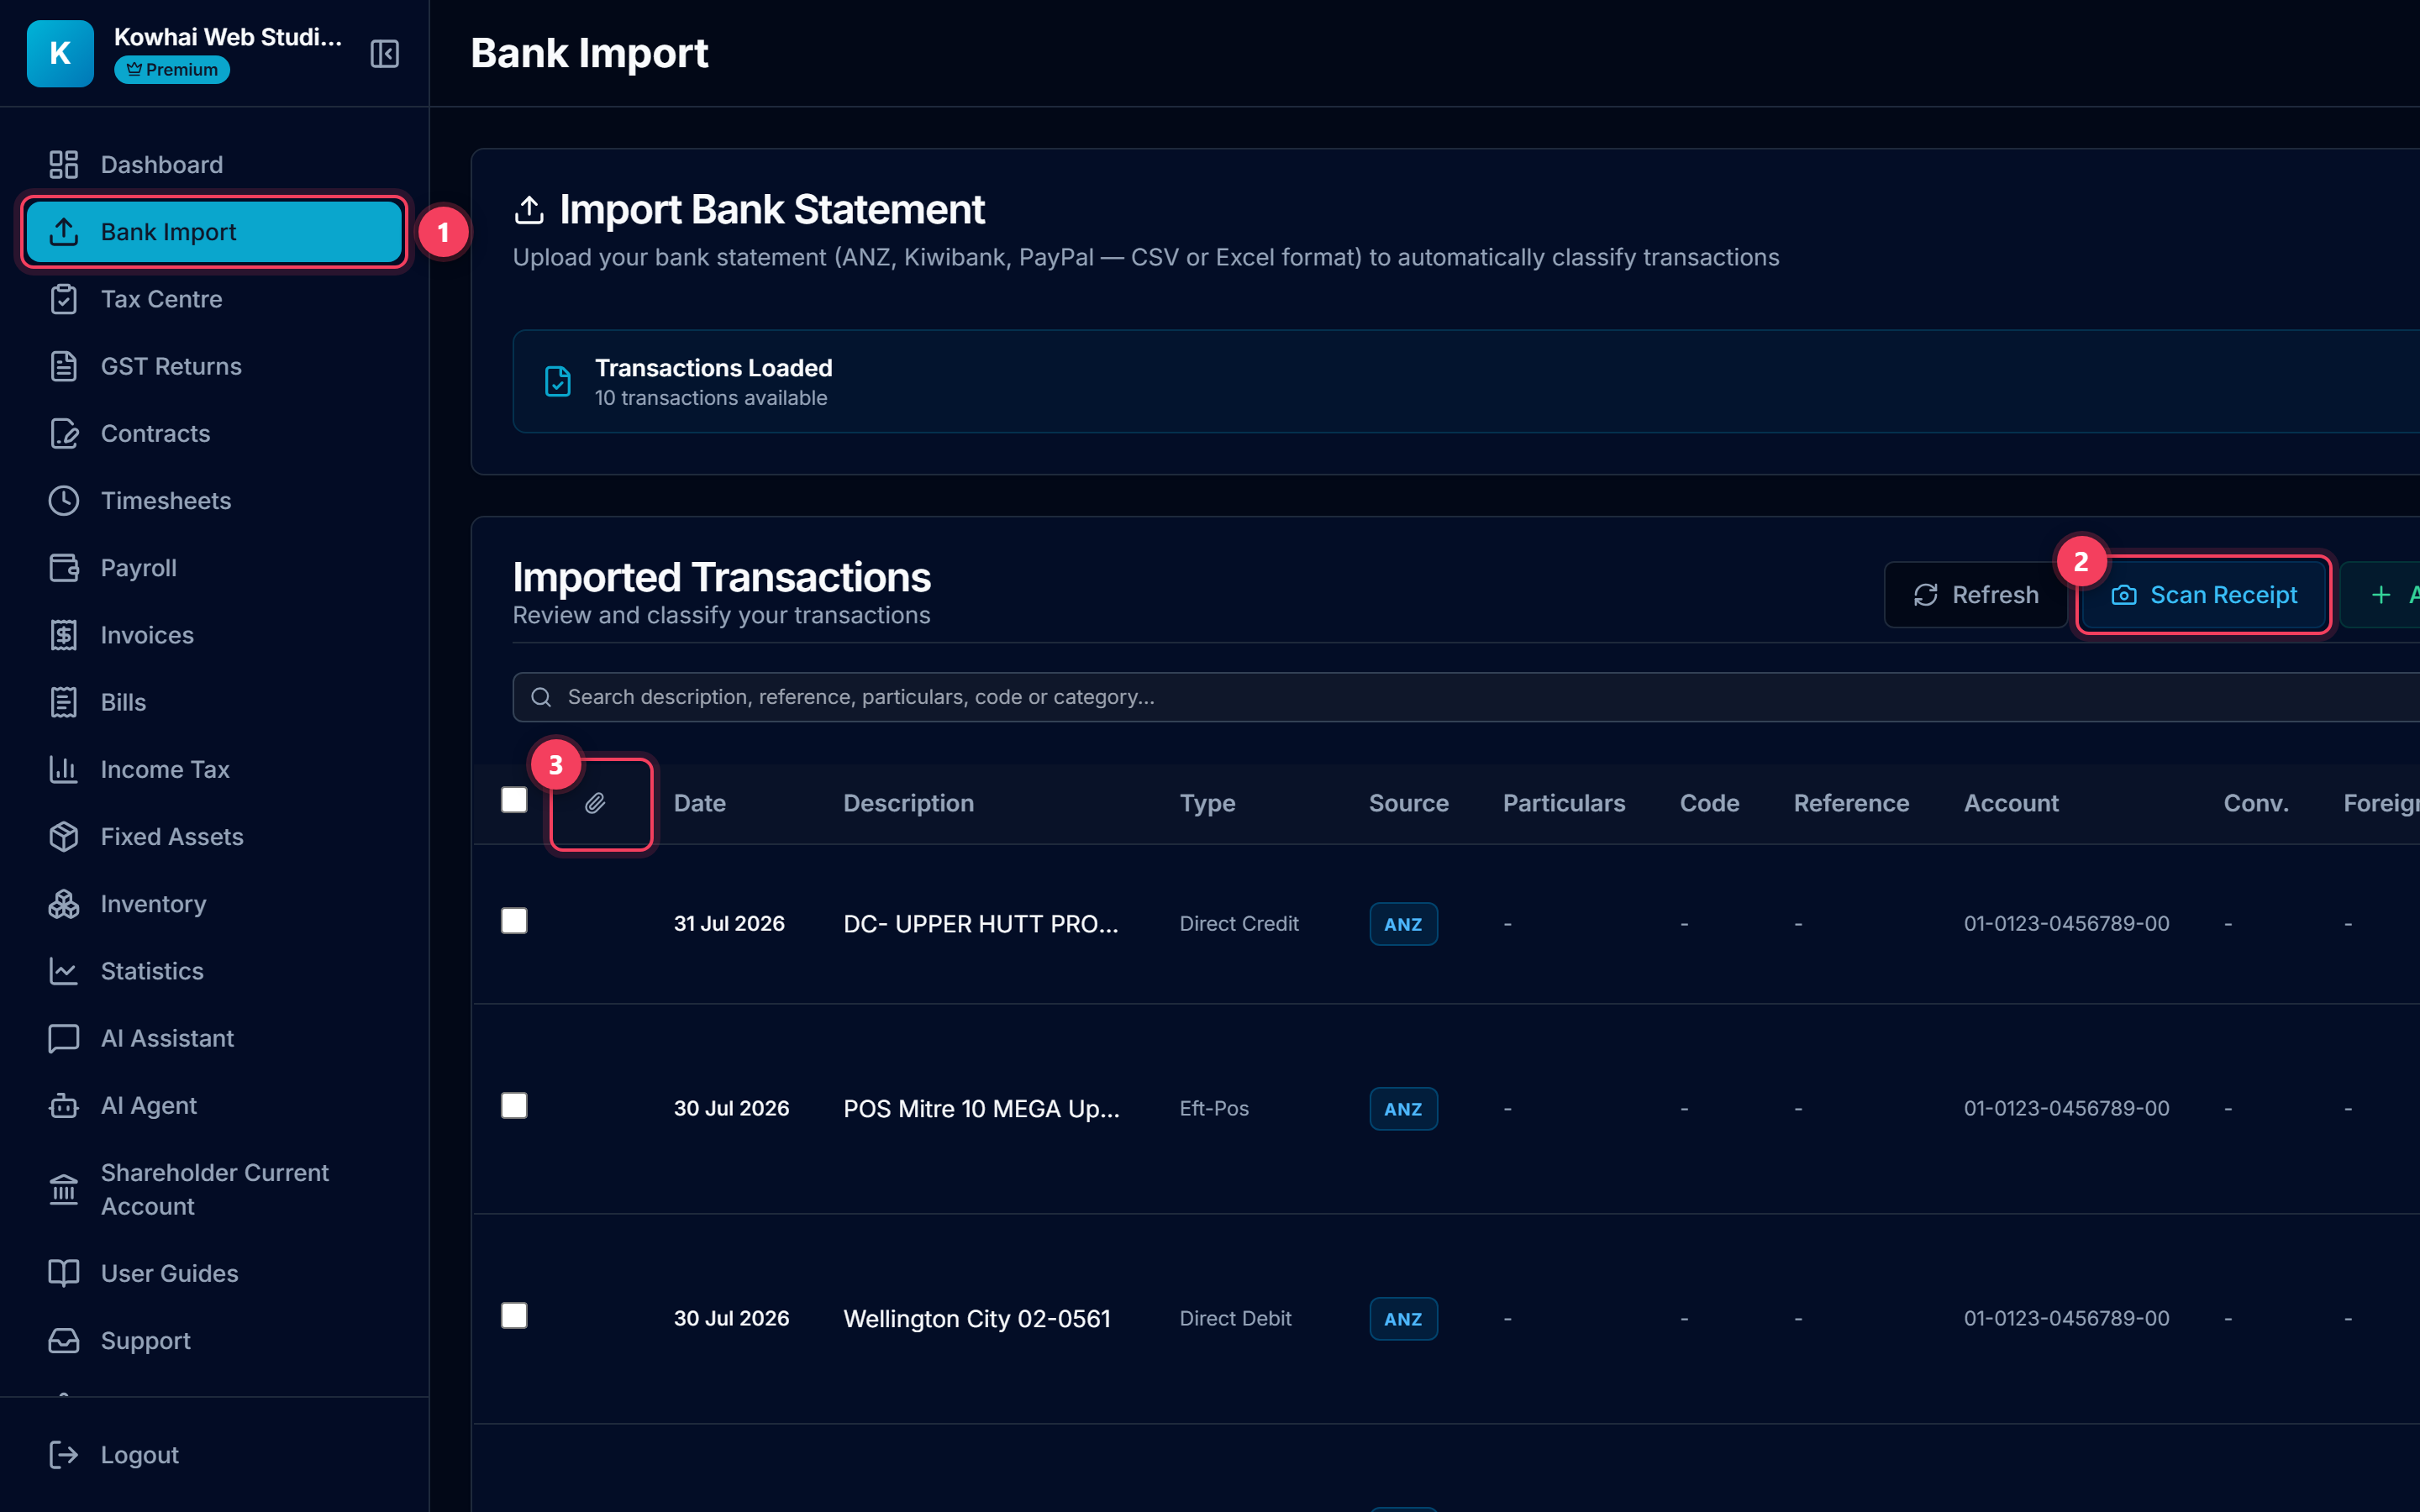Click the Premium badge
The height and width of the screenshot is (1512, 2420).
[172, 70]
